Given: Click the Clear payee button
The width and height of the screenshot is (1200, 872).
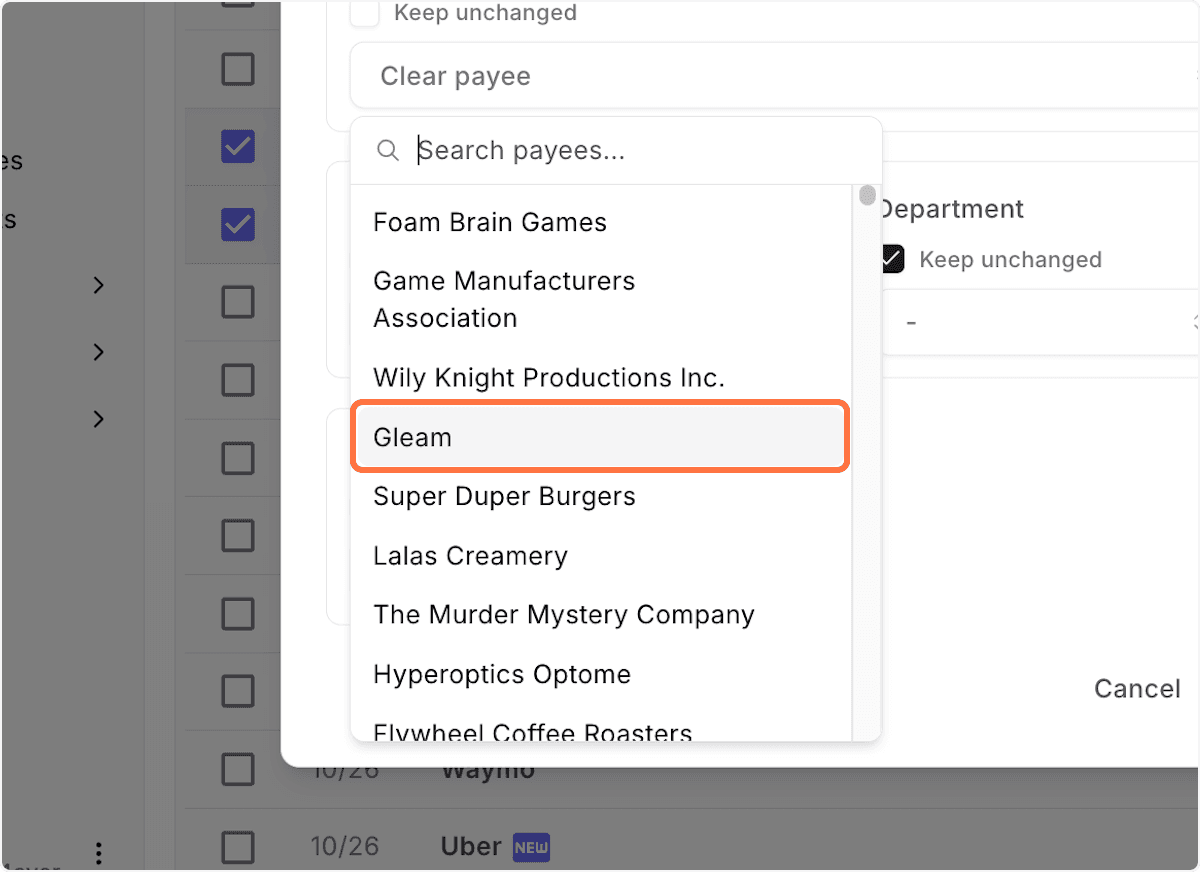Looking at the screenshot, I should pyautogui.click(x=455, y=75).
